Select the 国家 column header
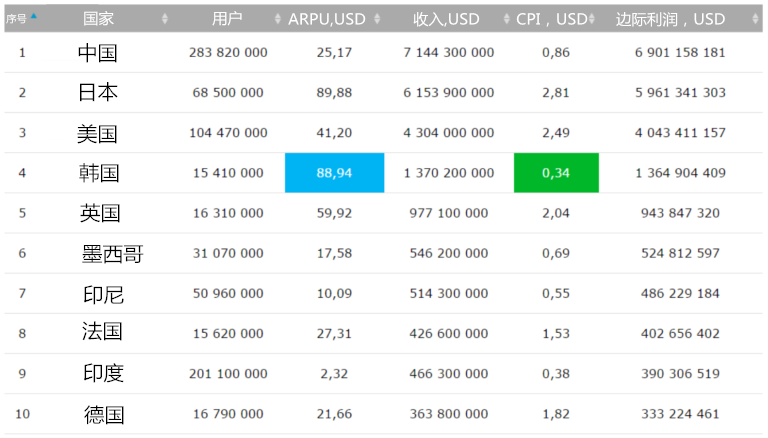This screenshot has height=438, width=768. [x=98, y=19]
